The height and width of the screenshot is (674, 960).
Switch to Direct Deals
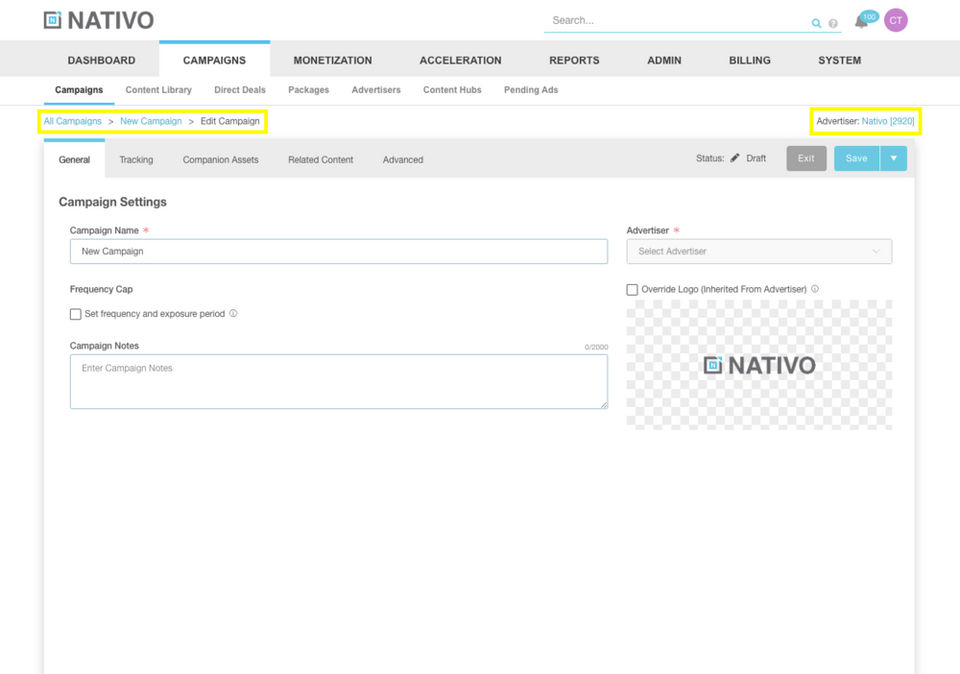point(240,90)
